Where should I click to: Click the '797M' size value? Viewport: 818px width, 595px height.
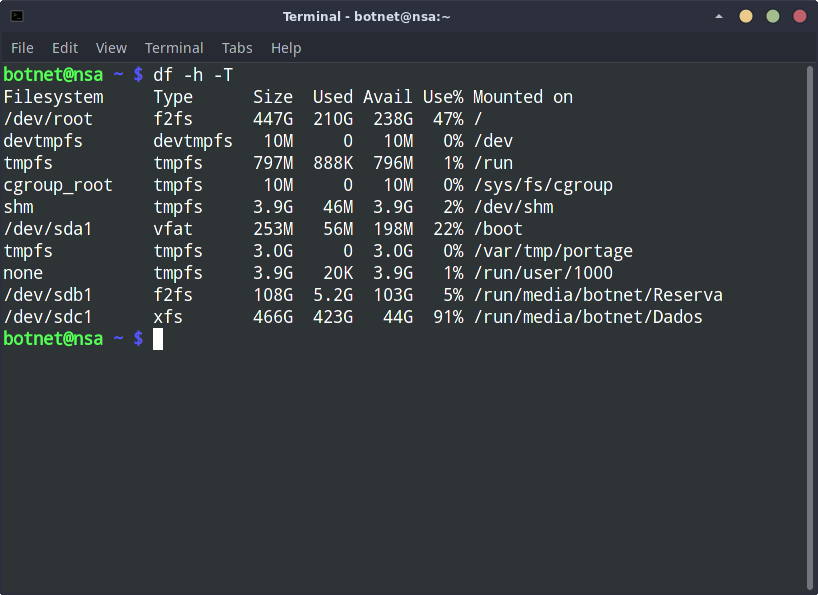[x=273, y=163]
